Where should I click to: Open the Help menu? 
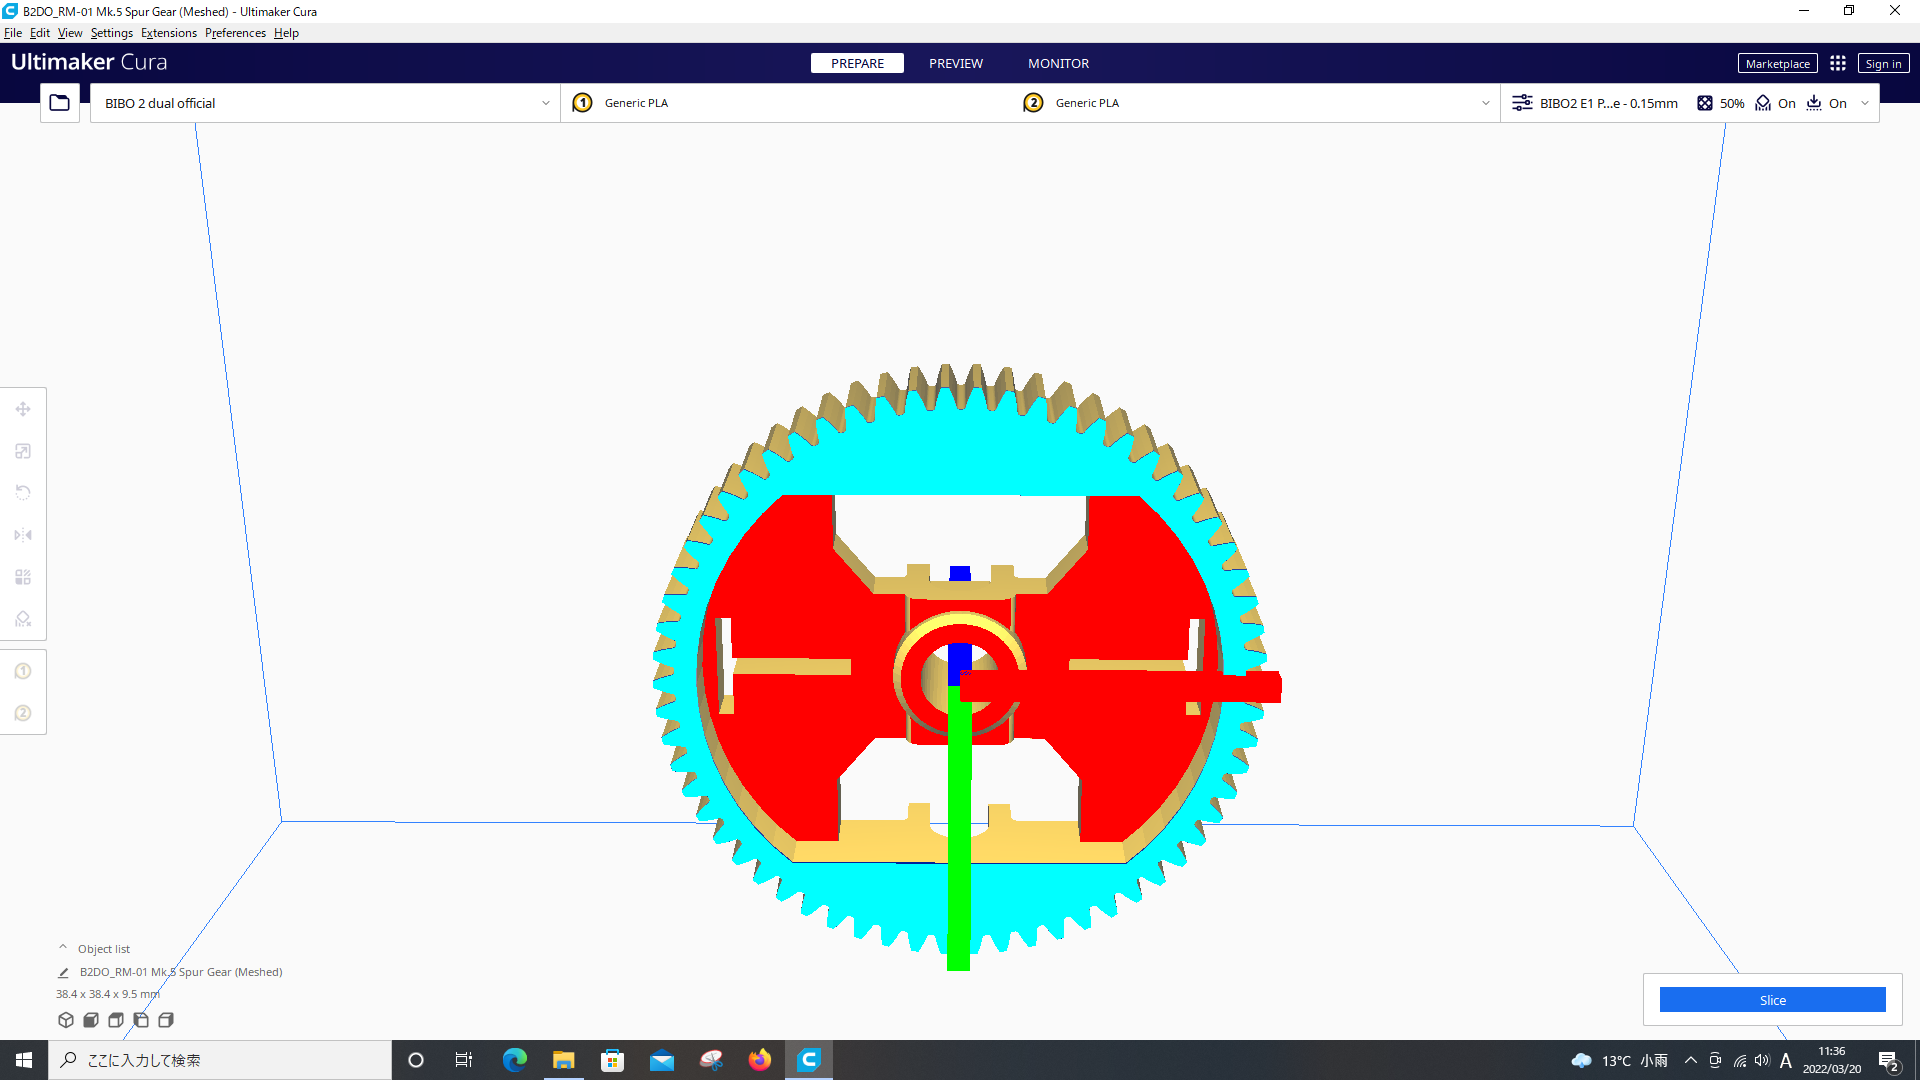(x=286, y=33)
